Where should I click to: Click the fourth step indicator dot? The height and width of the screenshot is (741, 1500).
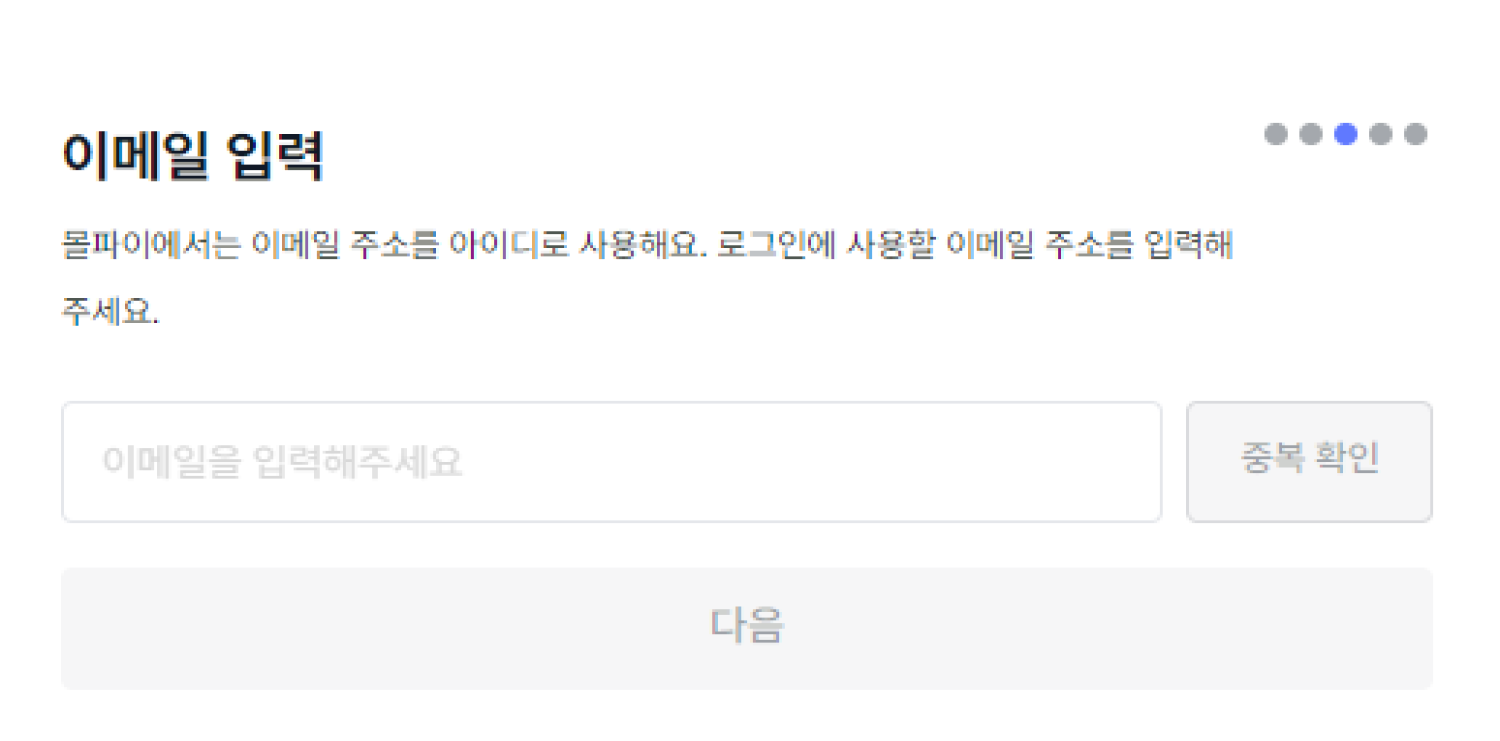coord(1381,134)
